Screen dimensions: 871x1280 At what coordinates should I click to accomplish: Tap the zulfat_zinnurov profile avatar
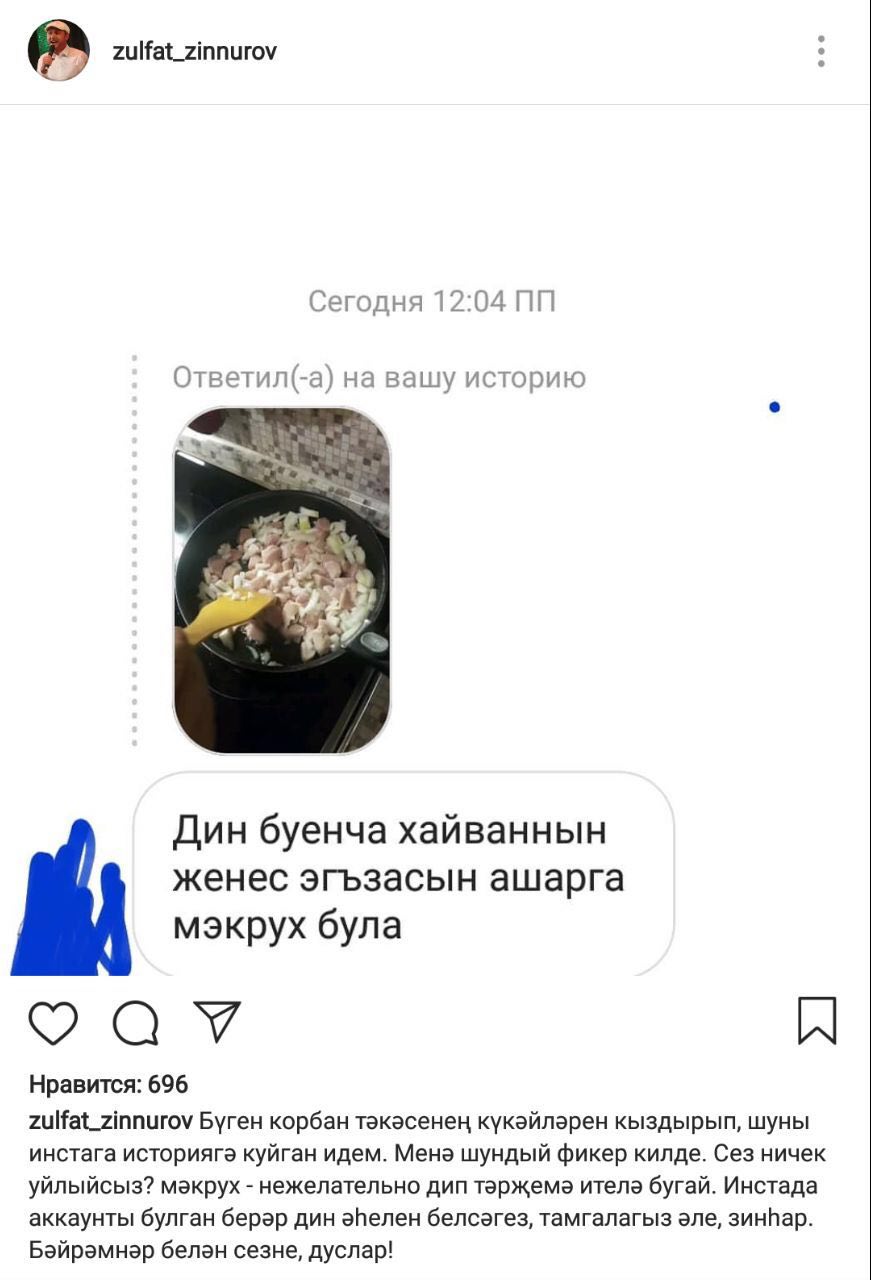[x=59, y=51]
